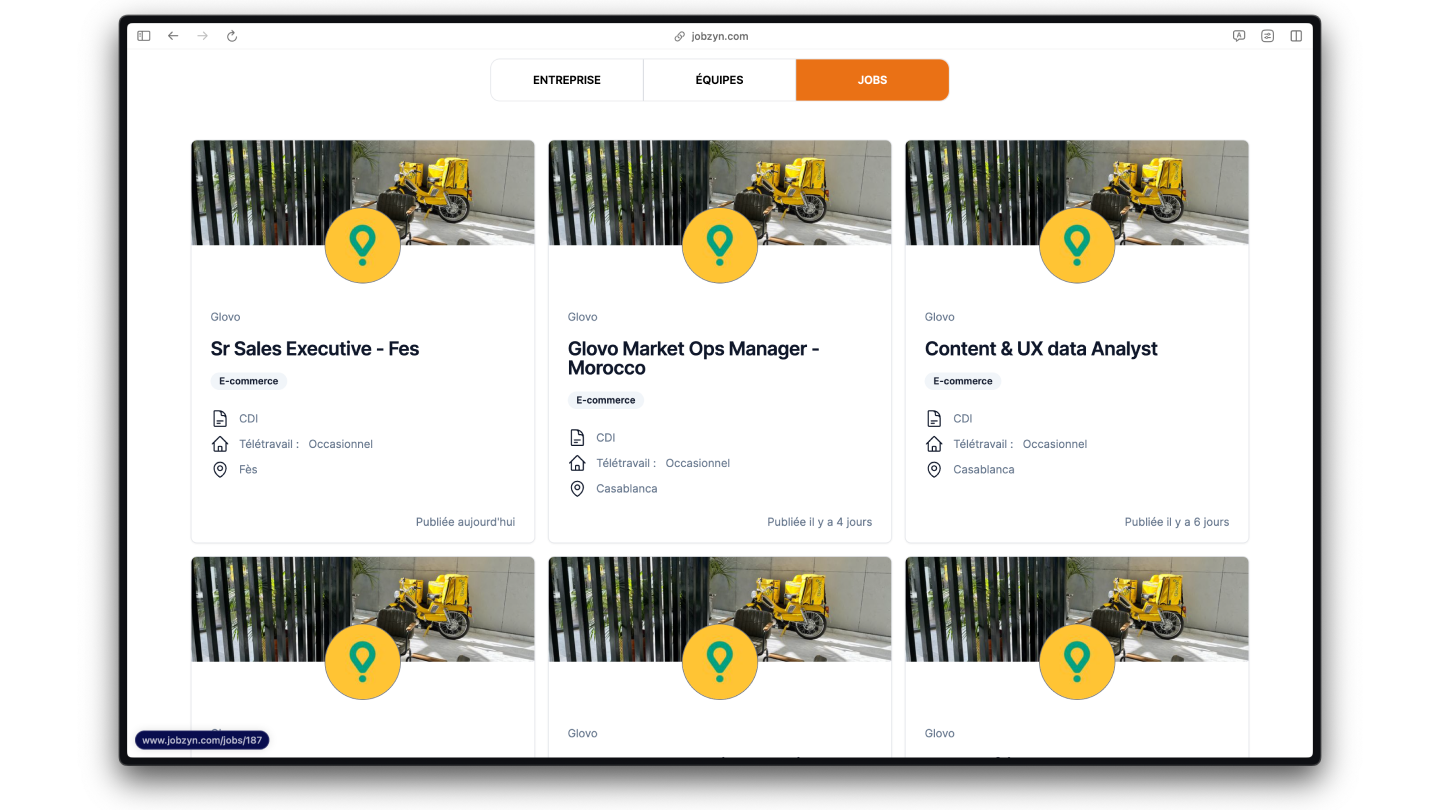Open the ÉQUIPES tab
The image size is (1440, 810).
pos(719,80)
